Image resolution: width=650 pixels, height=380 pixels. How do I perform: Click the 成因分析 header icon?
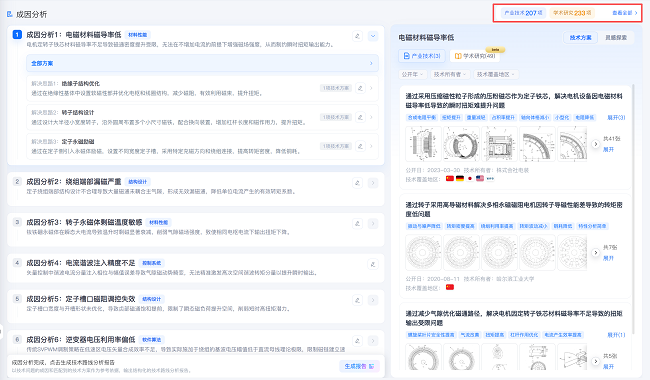[10, 14]
